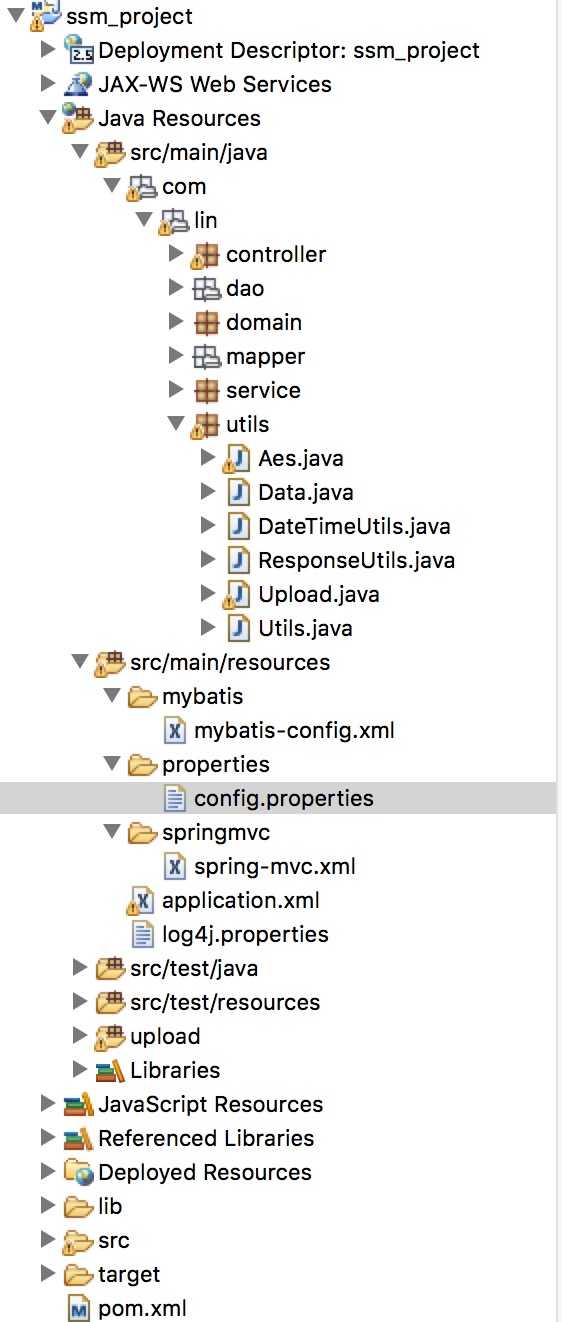Screen dimensions: 562x1322
Task: Expand the dao package
Action: (176, 288)
